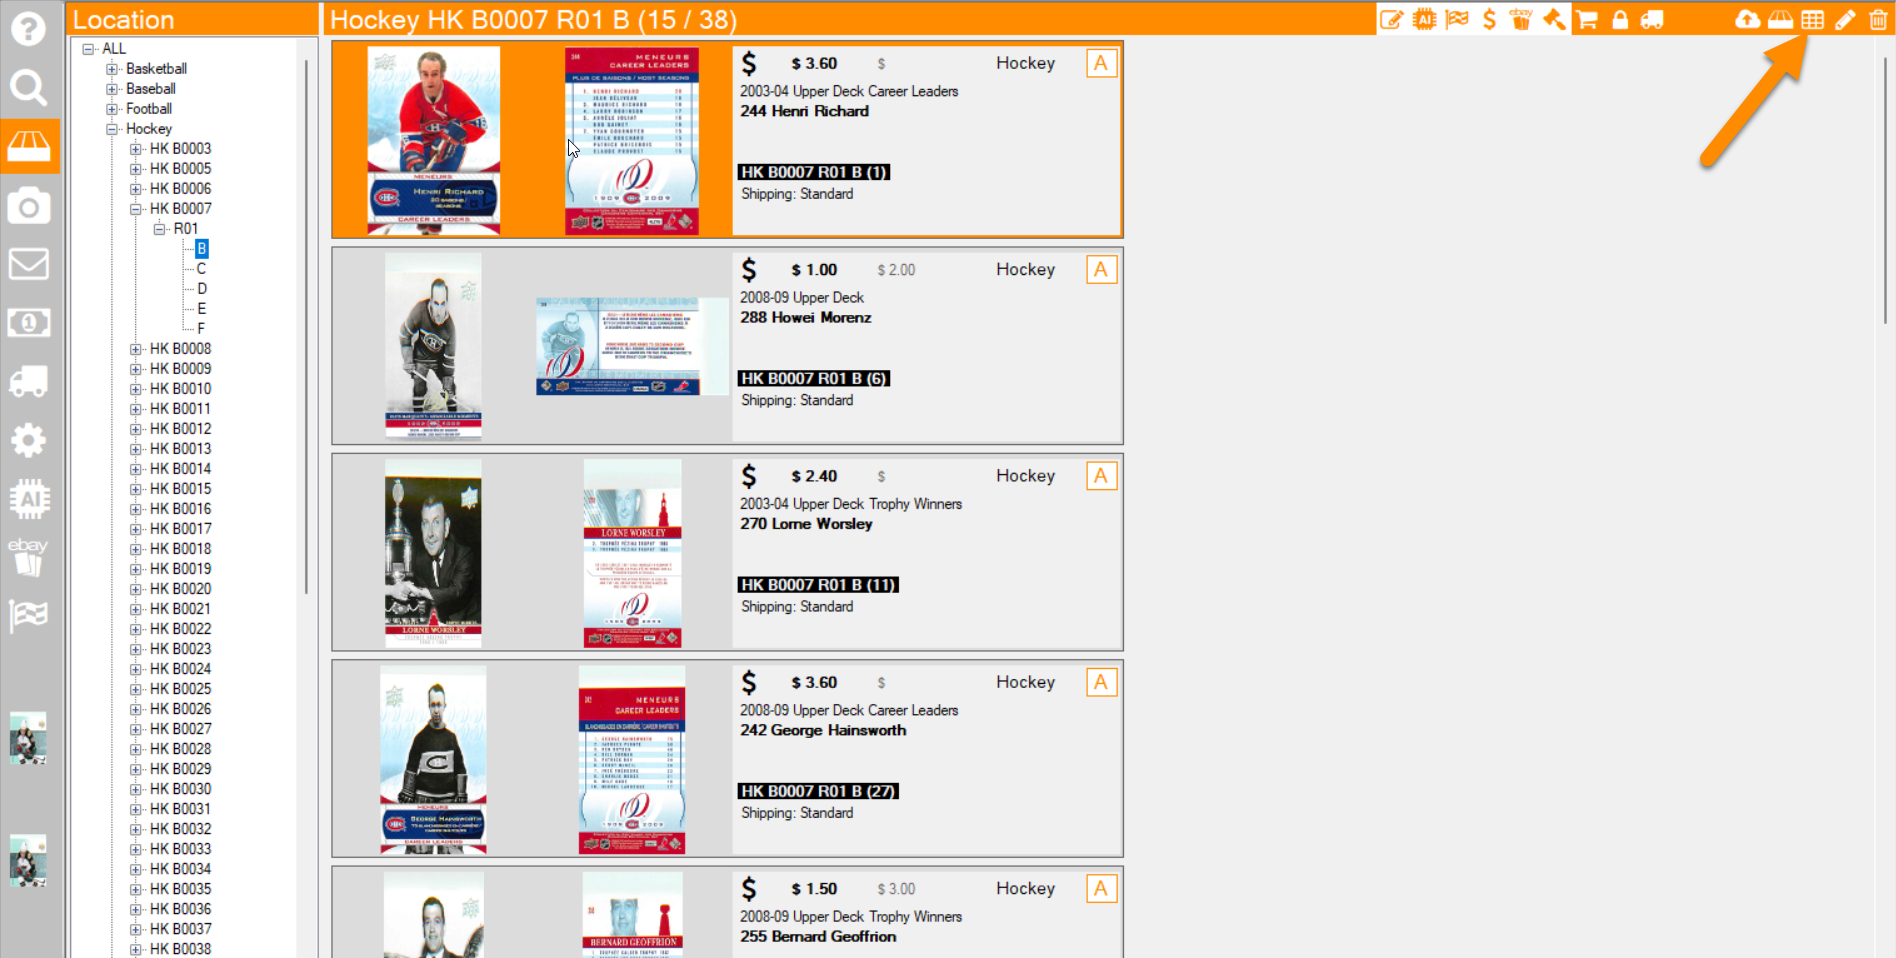Screen dimensions: 1896x958
Task: Select the inventory box sidebar icon
Action: click(x=29, y=146)
